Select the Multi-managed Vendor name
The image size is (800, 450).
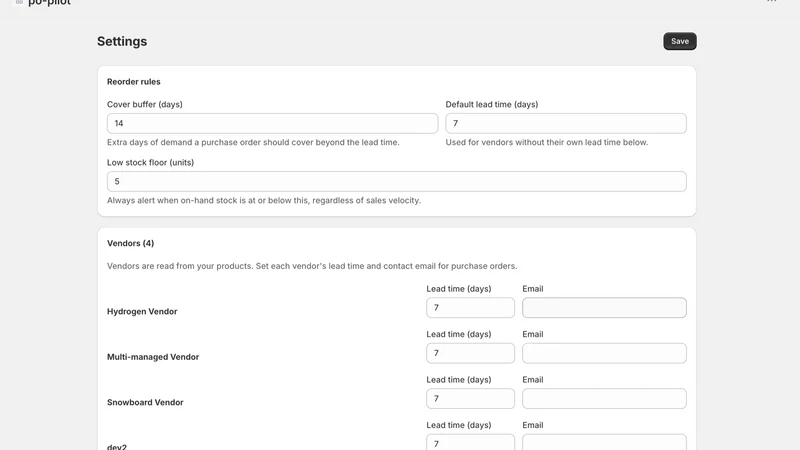click(x=153, y=357)
